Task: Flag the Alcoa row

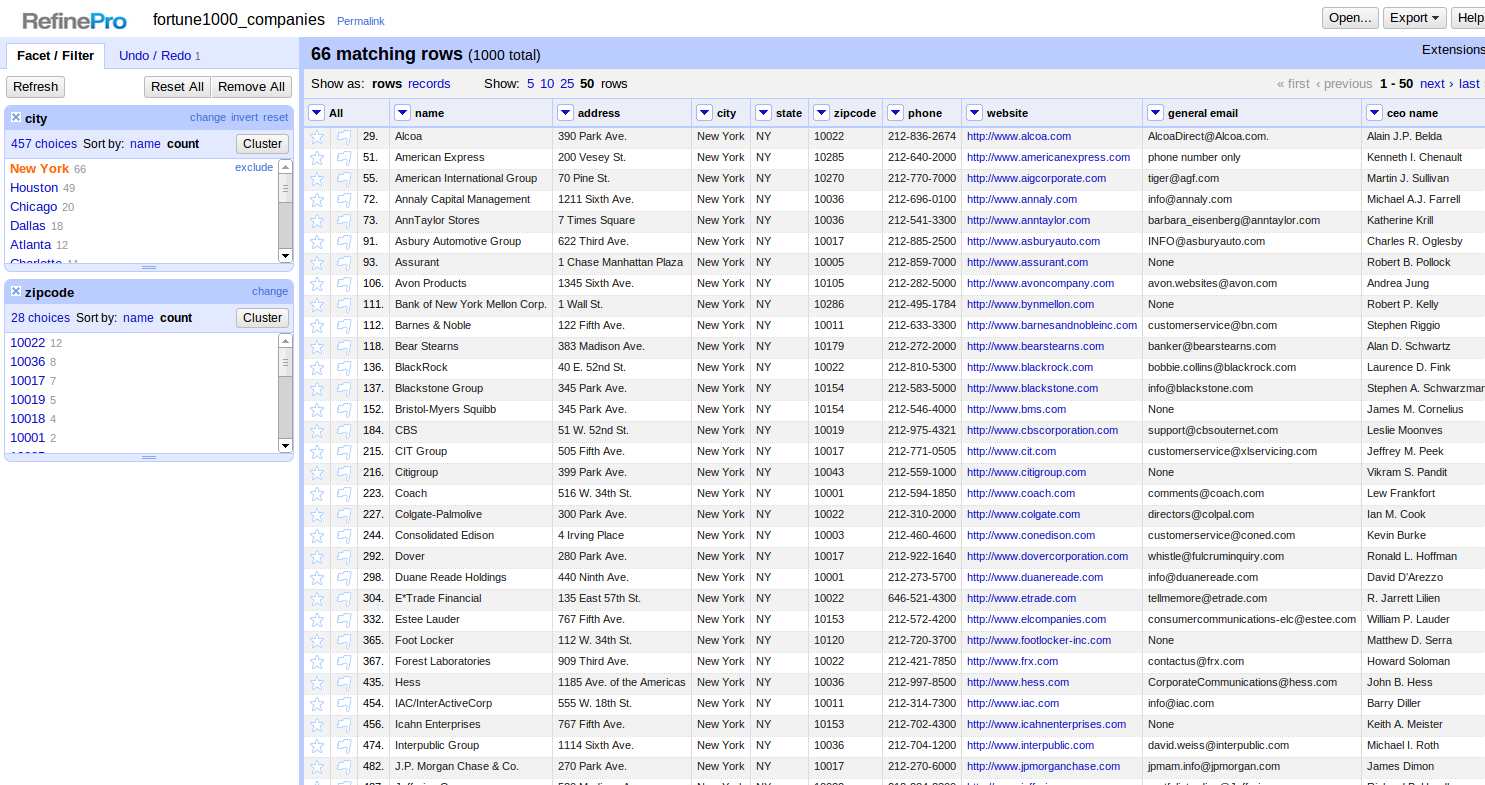Action: tap(344, 137)
